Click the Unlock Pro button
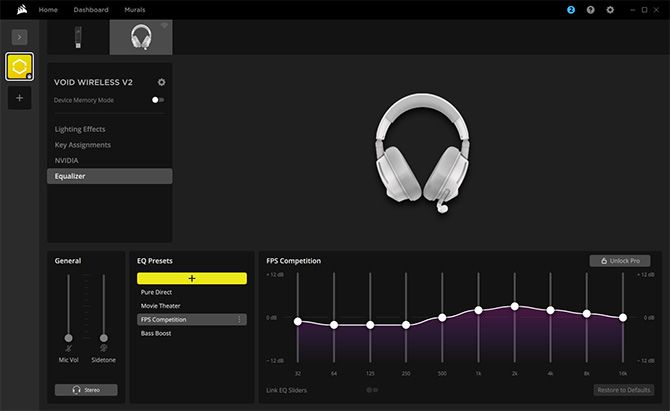670x411 pixels. 620,261
